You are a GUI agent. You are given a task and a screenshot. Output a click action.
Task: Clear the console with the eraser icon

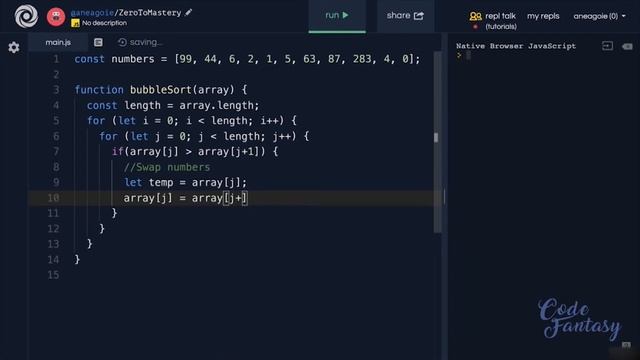[x=627, y=47]
